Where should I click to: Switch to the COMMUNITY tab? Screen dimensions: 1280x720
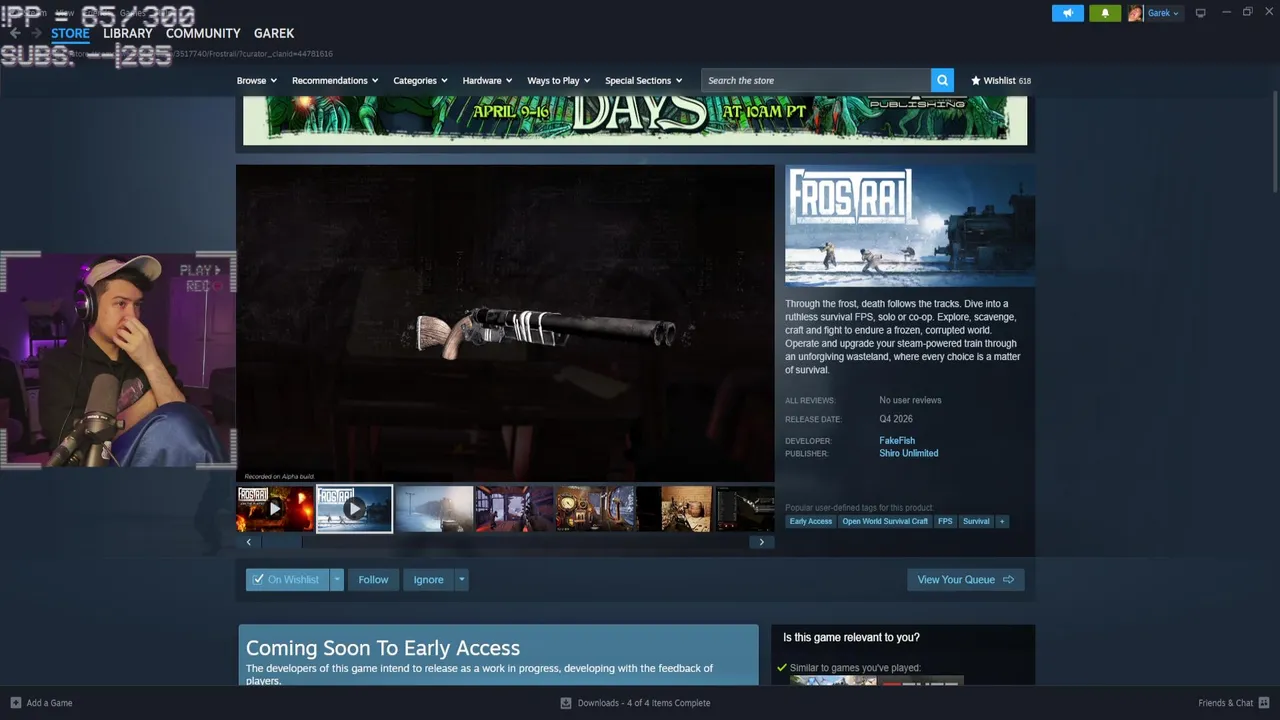pyautogui.click(x=203, y=33)
